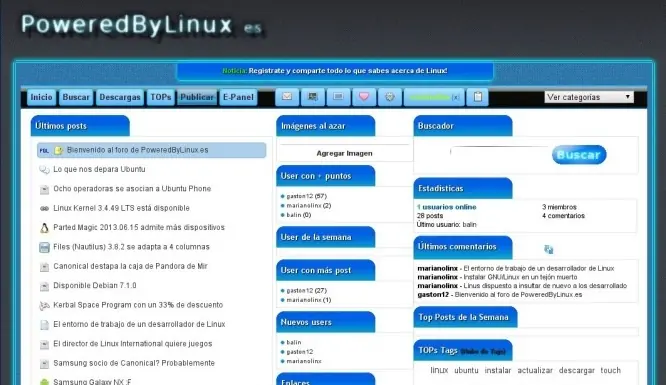This screenshot has width=666, height=385.
Task: Select the touch tag
Action: [610, 371]
